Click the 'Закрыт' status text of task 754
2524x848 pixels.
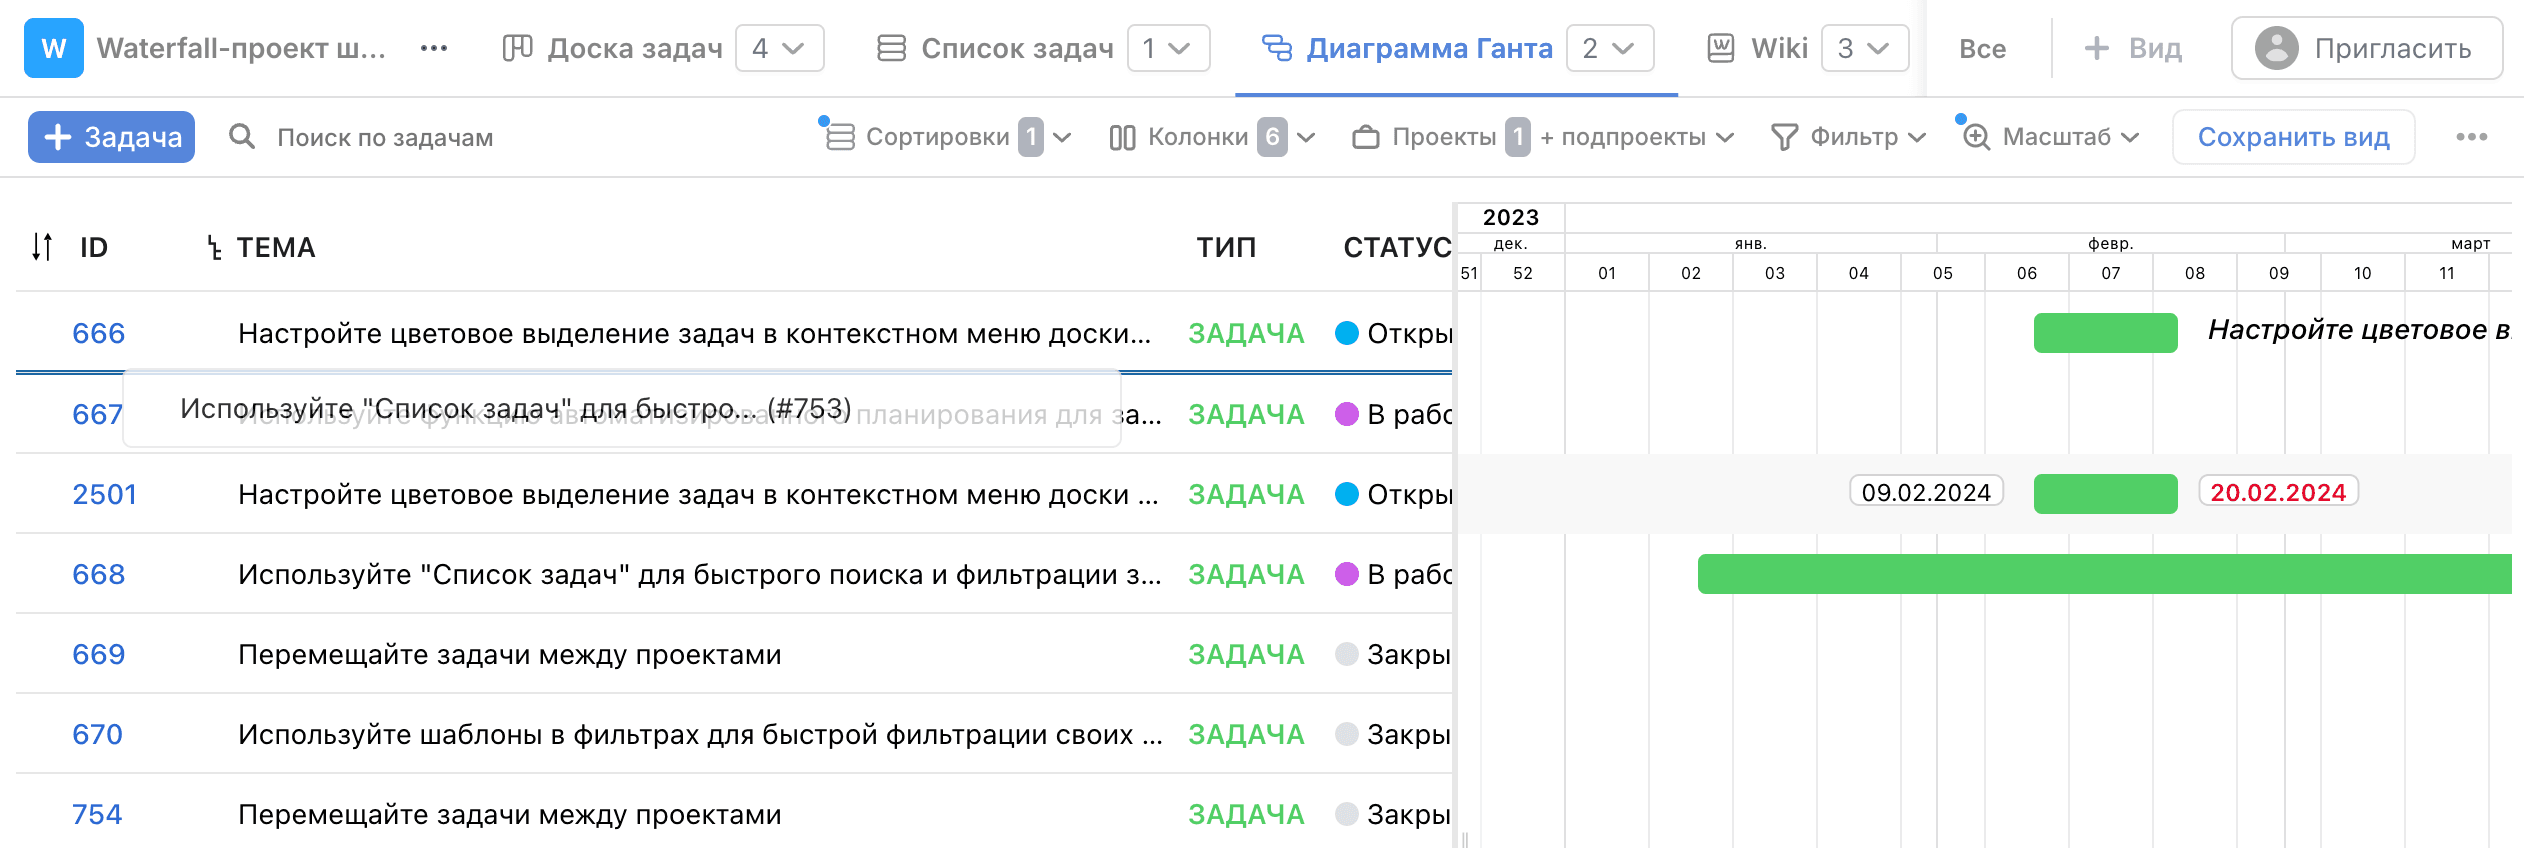pyautogui.click(x=1409, y=814)
